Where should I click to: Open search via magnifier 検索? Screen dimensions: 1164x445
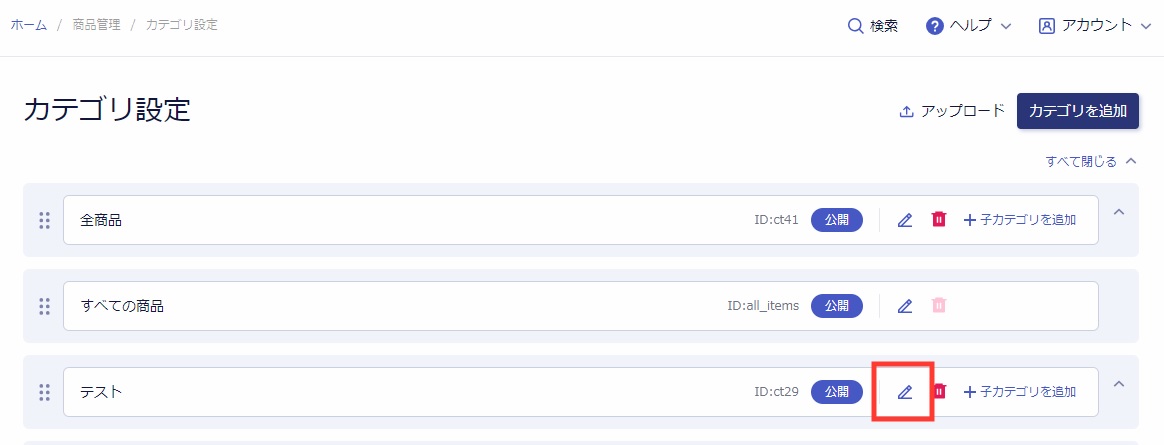(x=873, y=26)
